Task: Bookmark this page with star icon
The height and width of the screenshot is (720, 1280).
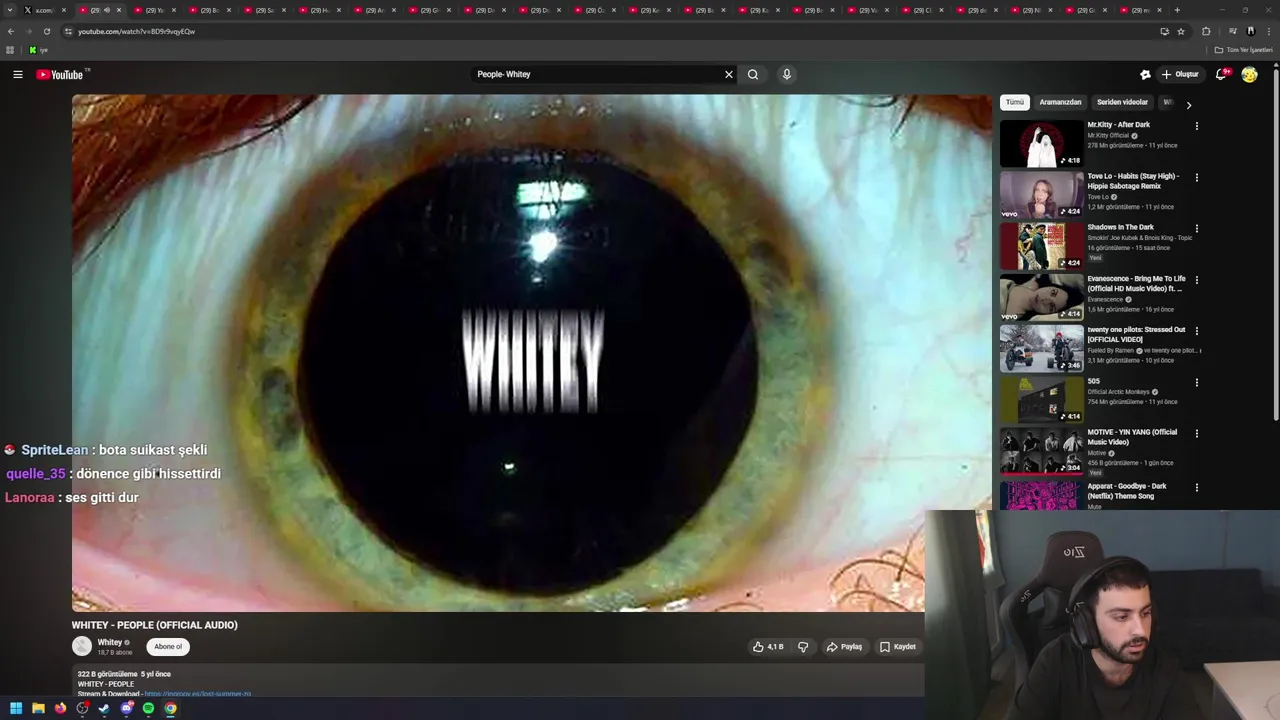Action: pyautogui.click(x=1181, y=31)
